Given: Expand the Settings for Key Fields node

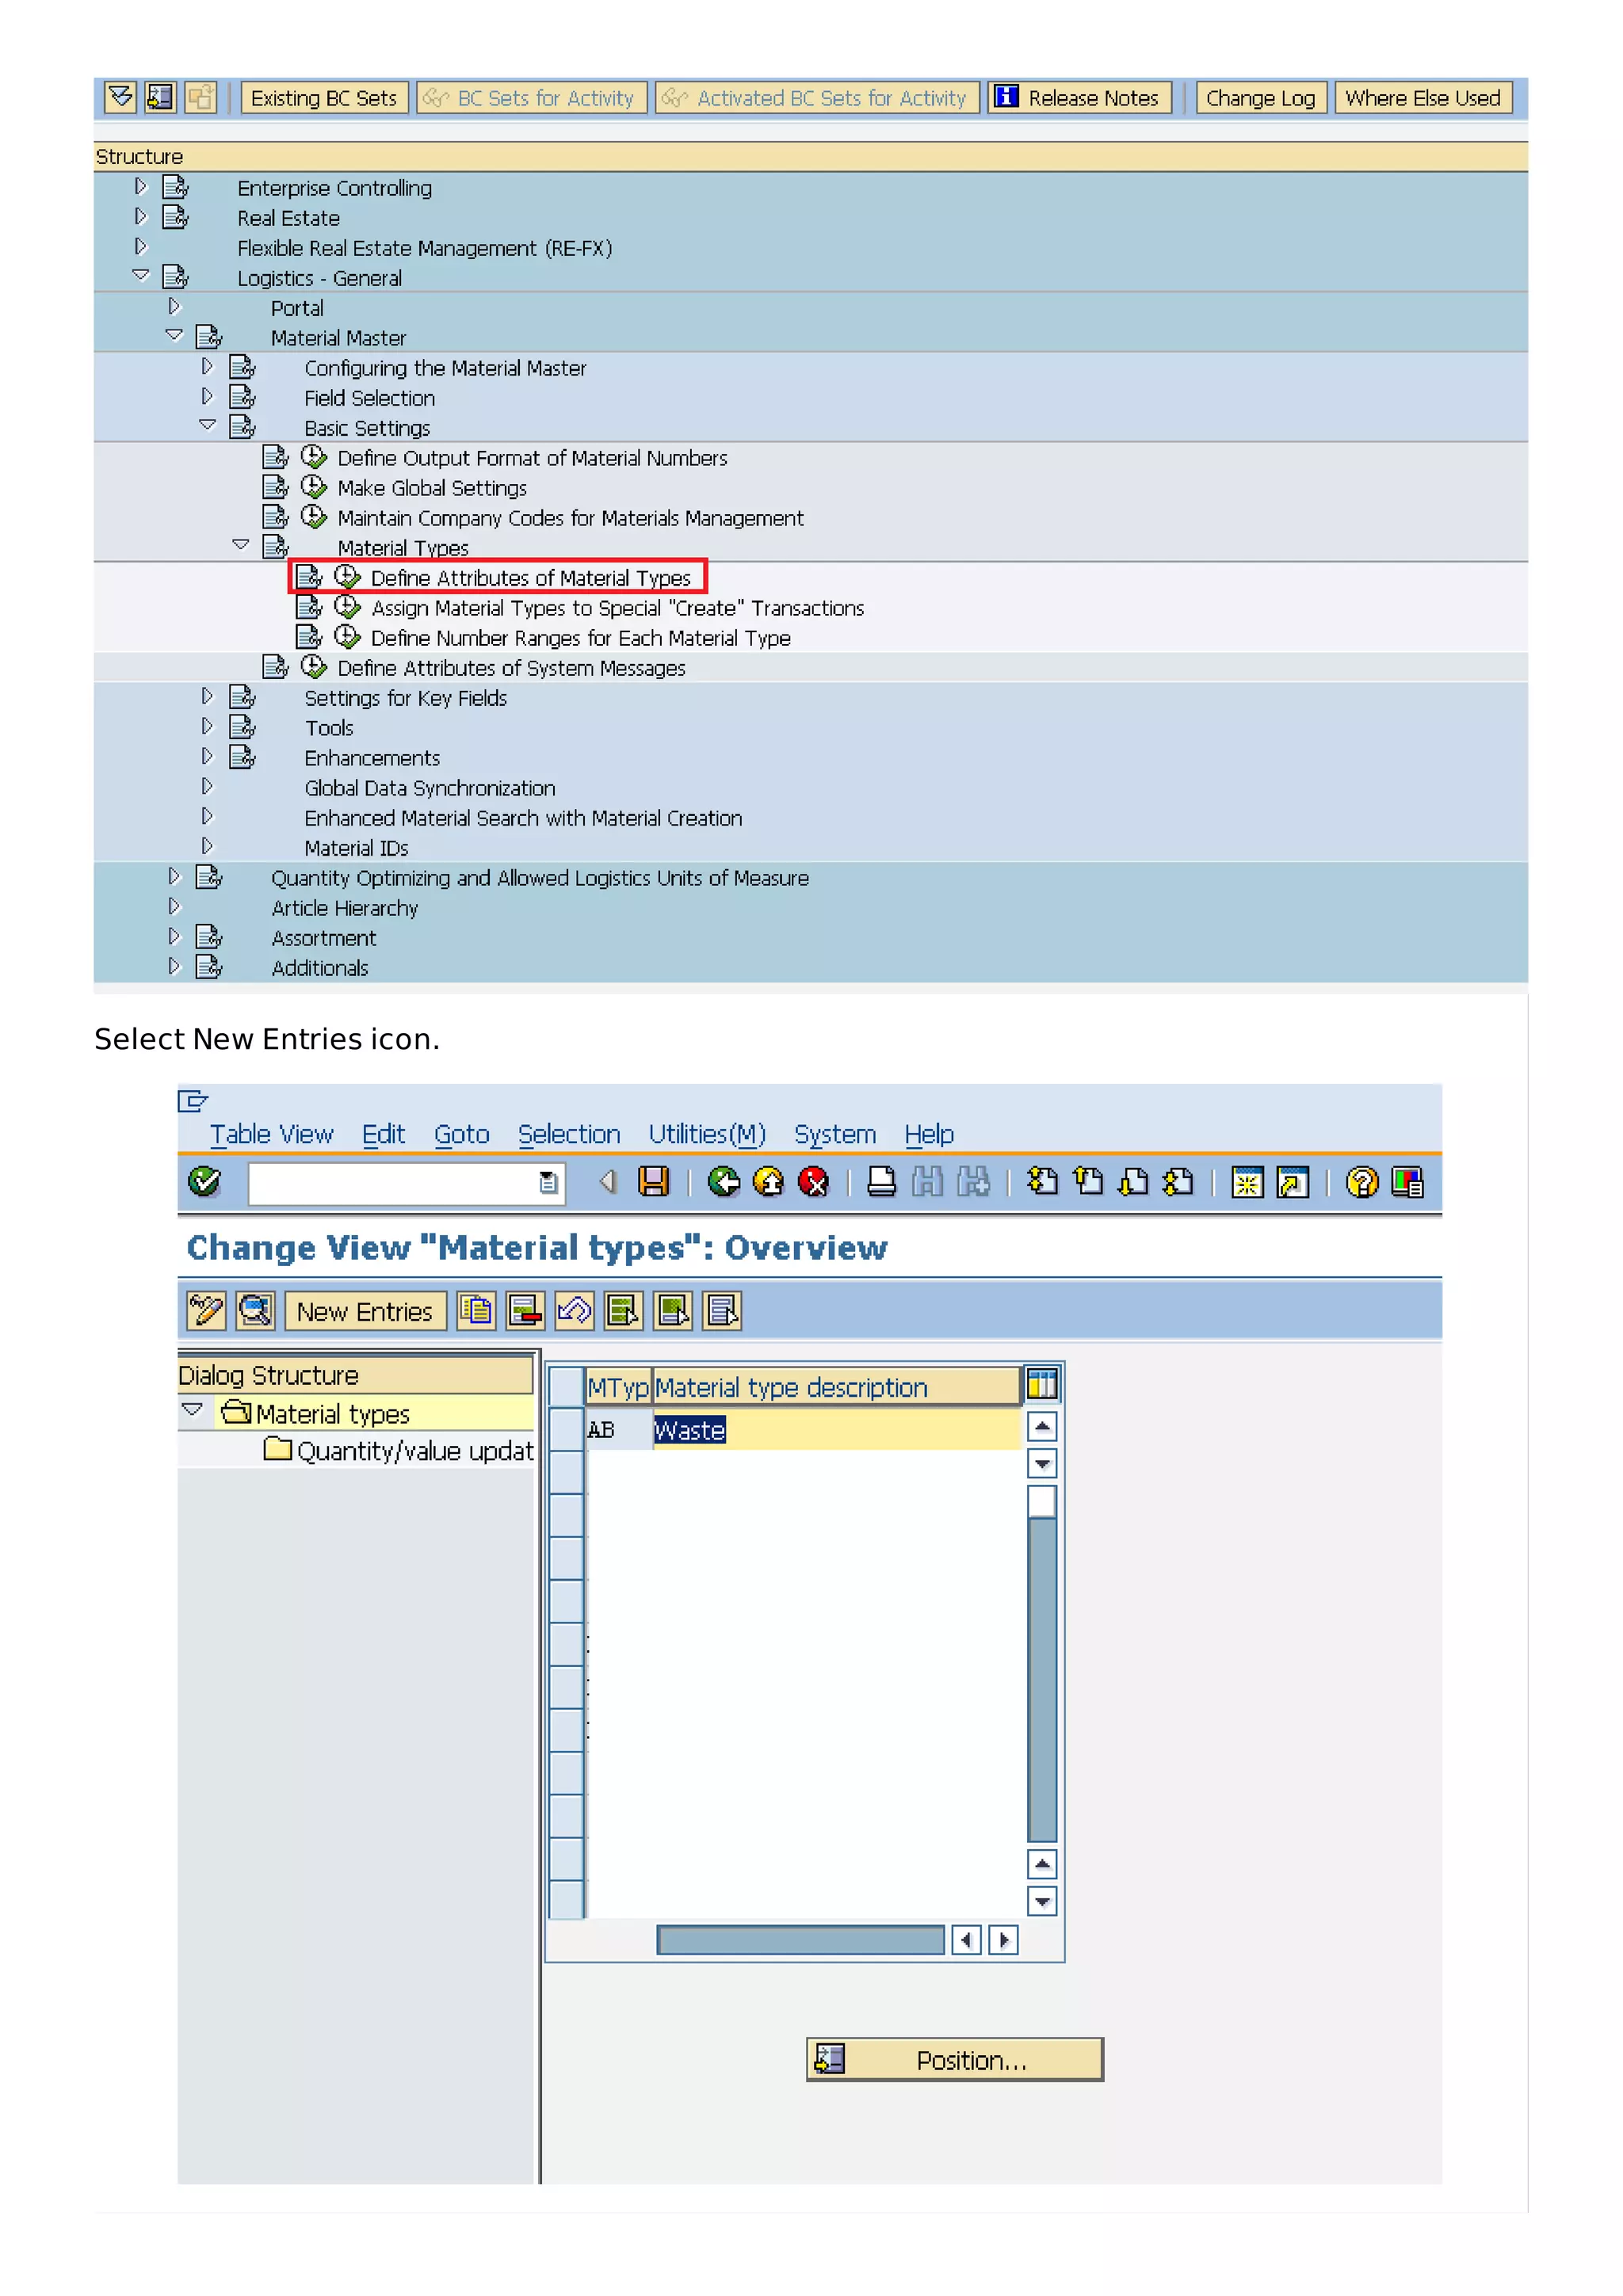Looking at the screenshot, I should point(207,696).
